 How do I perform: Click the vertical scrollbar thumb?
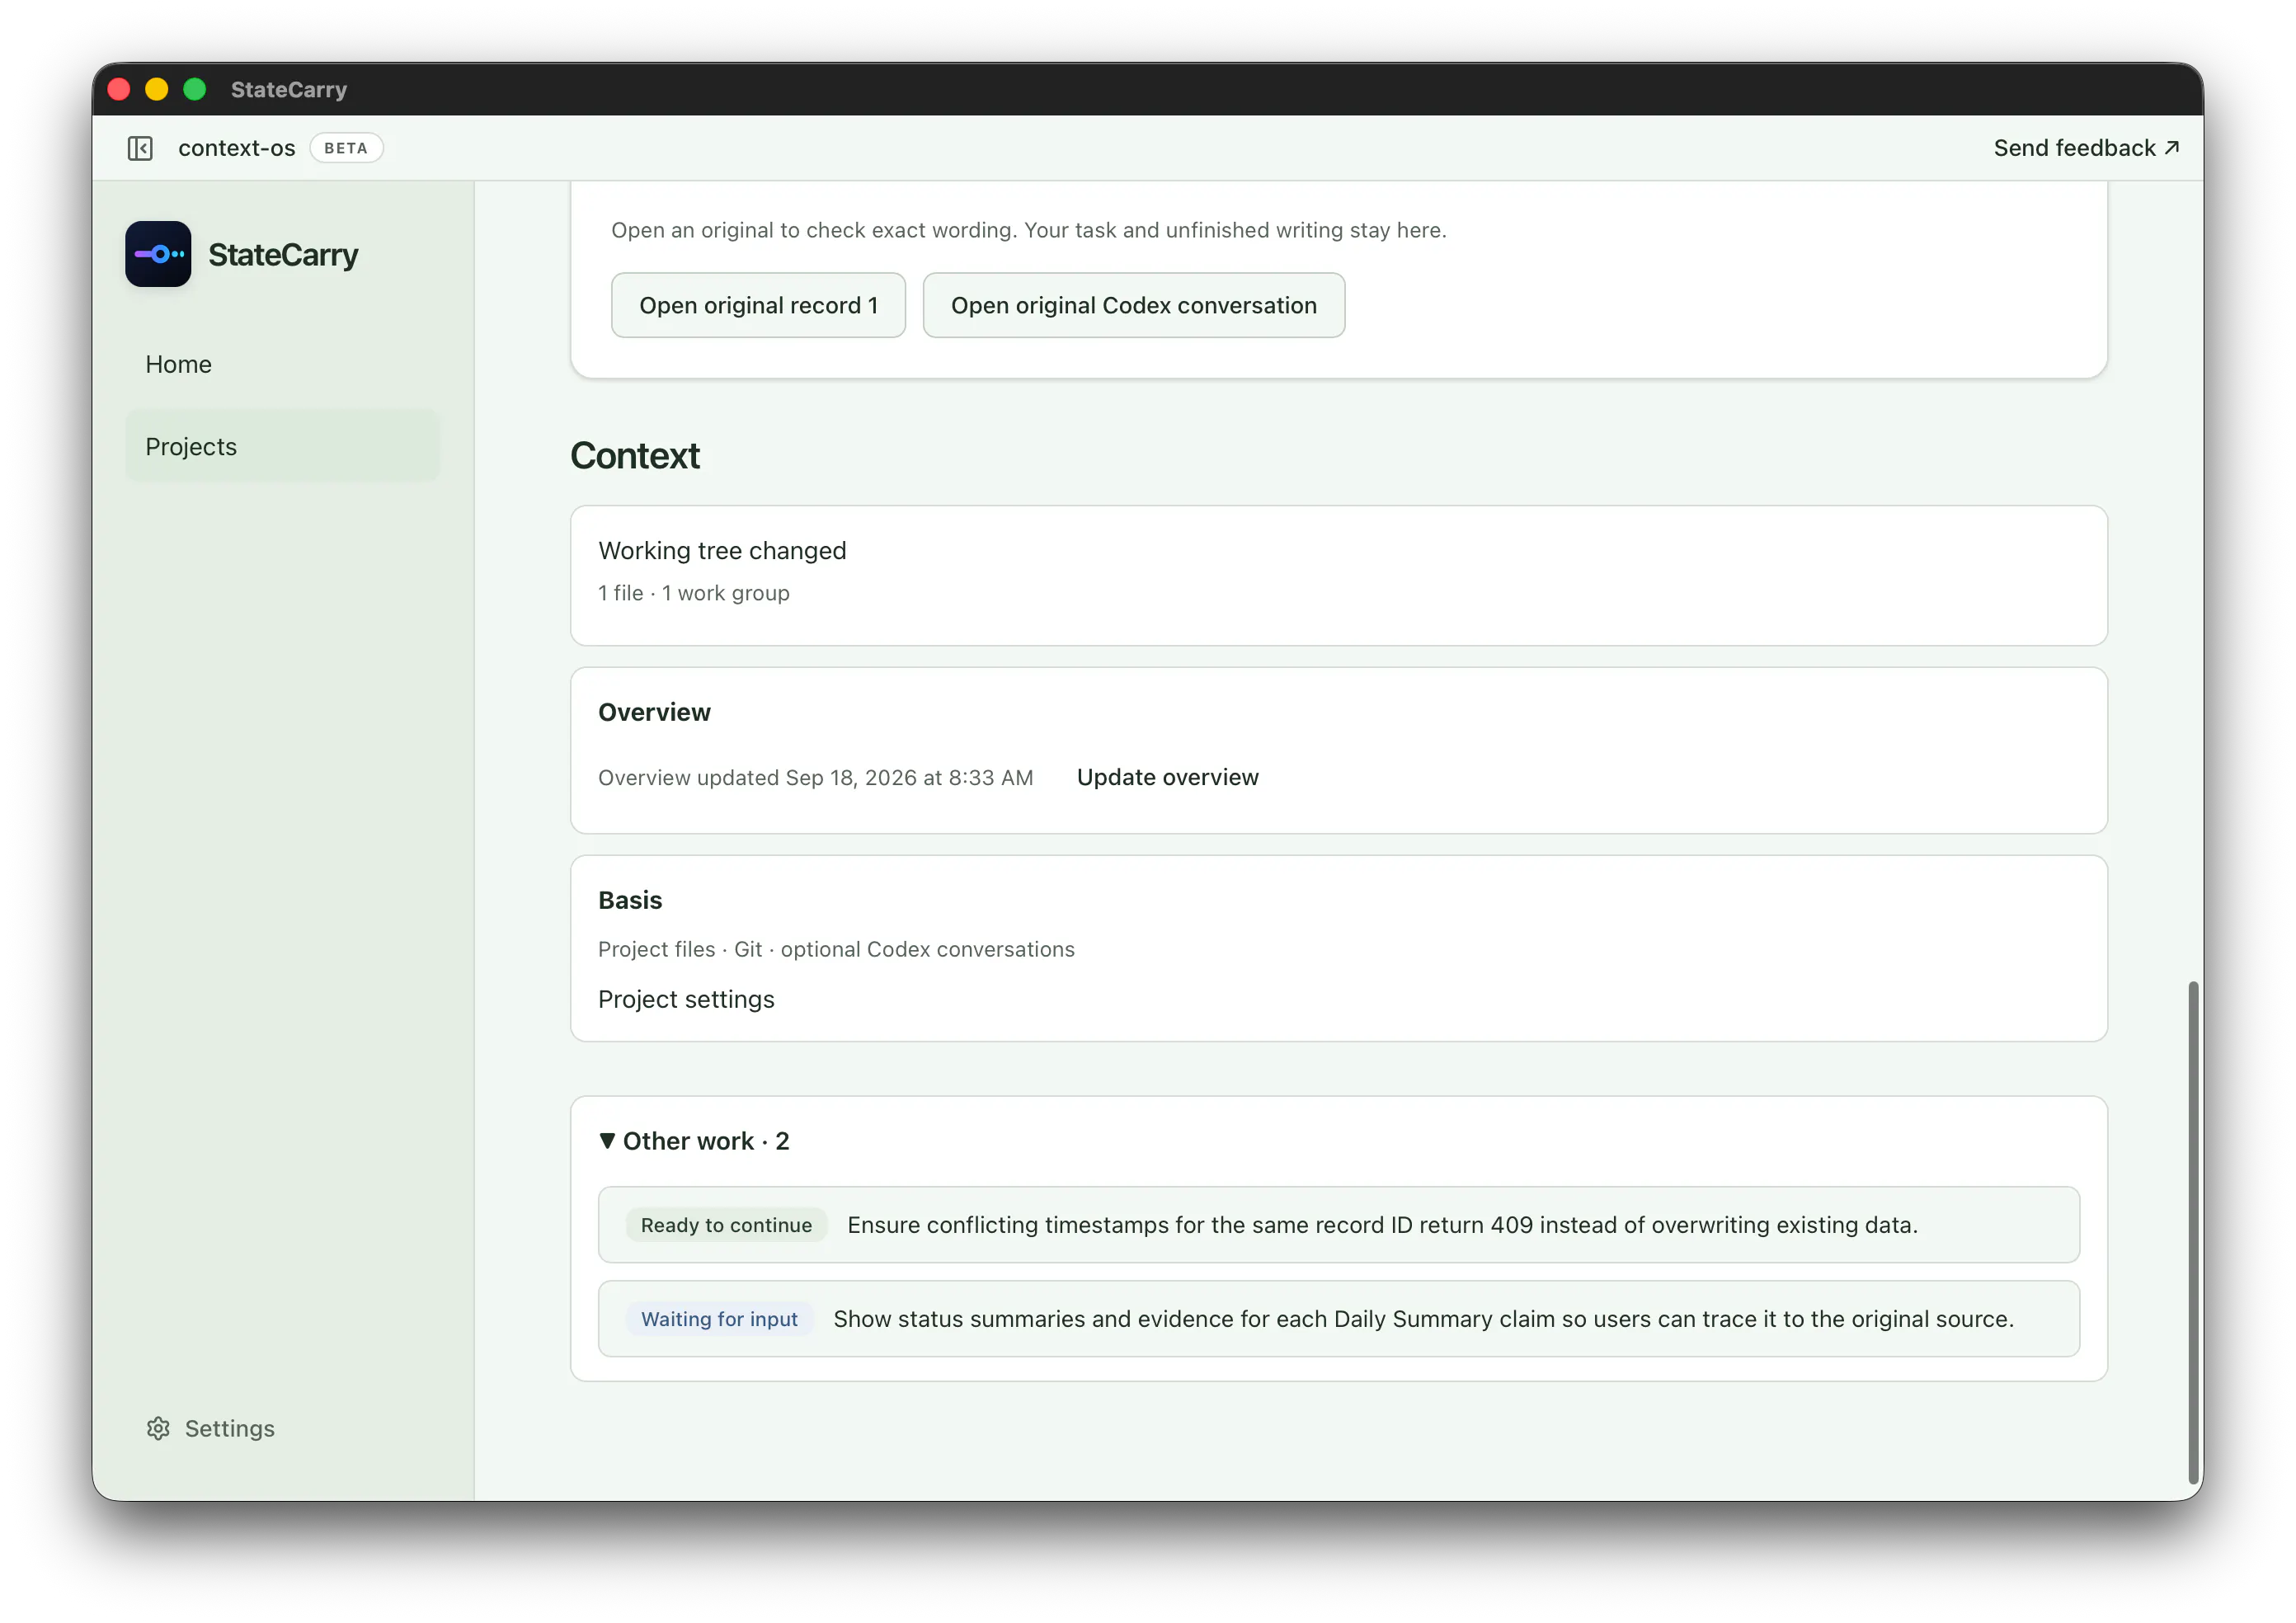tap(2192, 1233)
